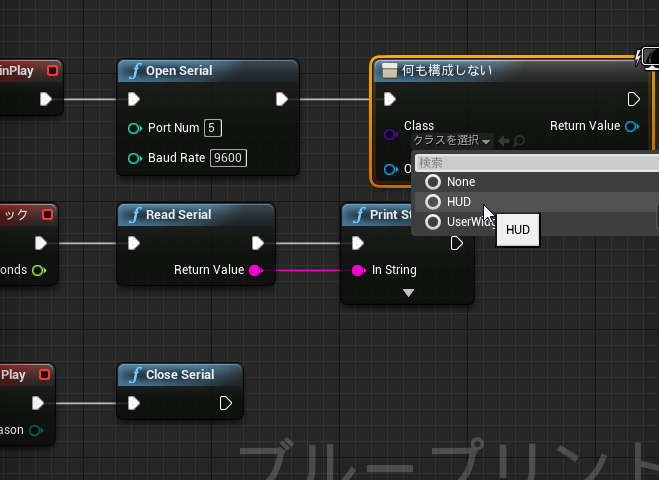The width and height of the screenshot is (659, 480).
Task: Click create widget node input execution pin
Action: point(390,99)
